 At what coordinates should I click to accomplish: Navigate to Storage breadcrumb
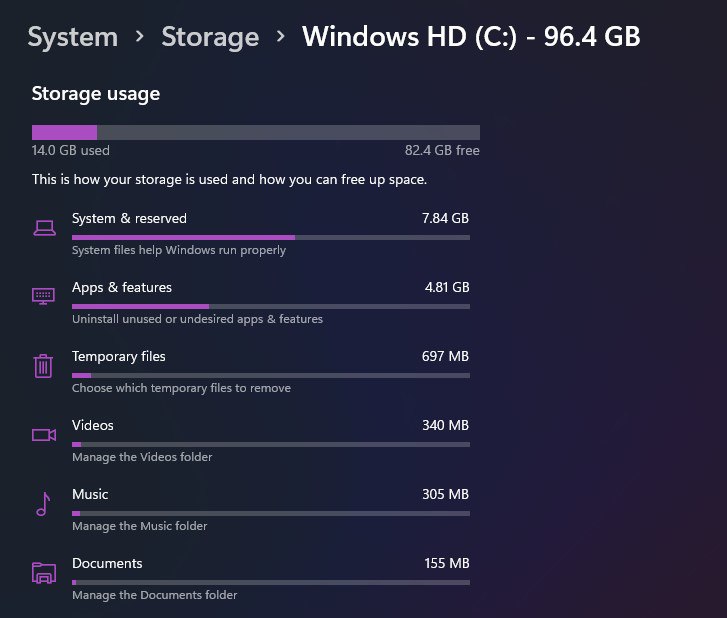pos(210,37)
